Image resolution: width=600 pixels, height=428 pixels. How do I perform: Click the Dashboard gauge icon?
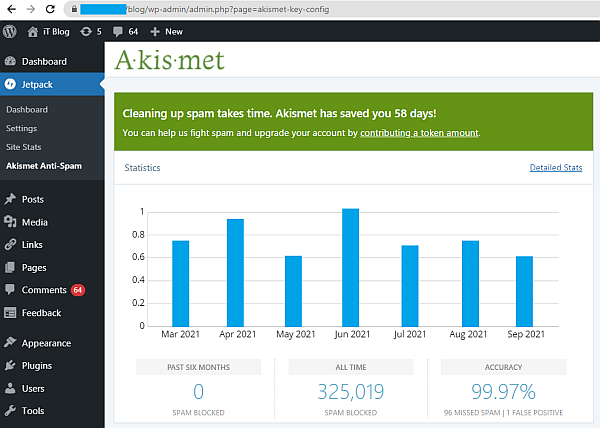click(10, 61)
